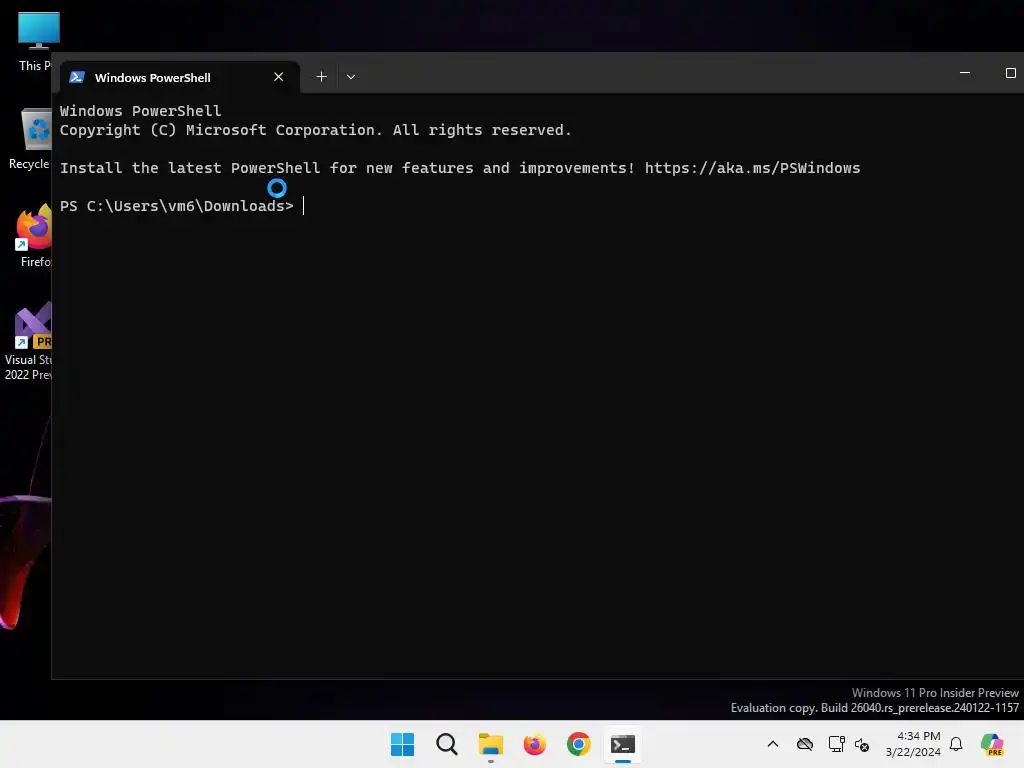Launch Google Chrome from the taskbar
The width and height of the screenshot is (1024, 768).
(579, 744)
